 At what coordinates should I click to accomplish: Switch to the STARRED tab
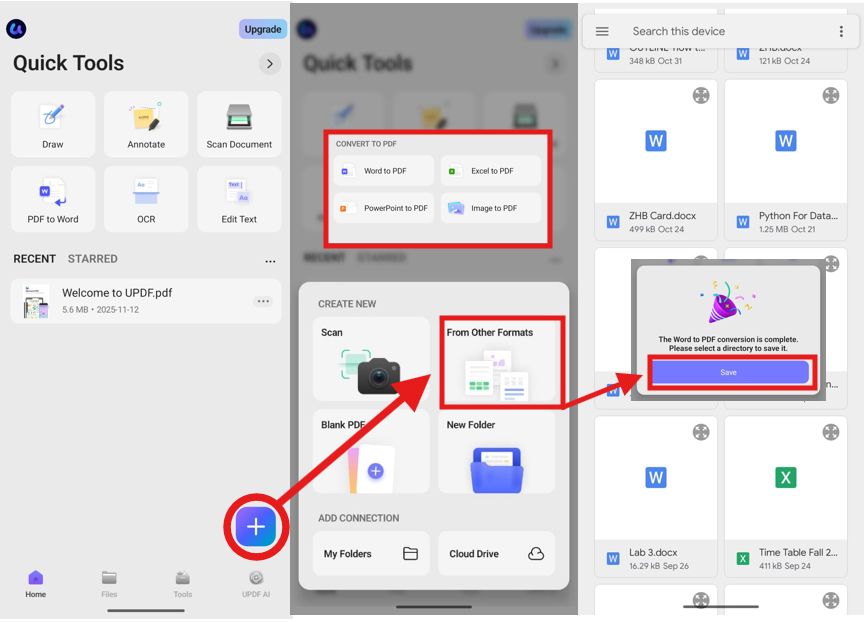pyautogui.click(x=92, y=259)
